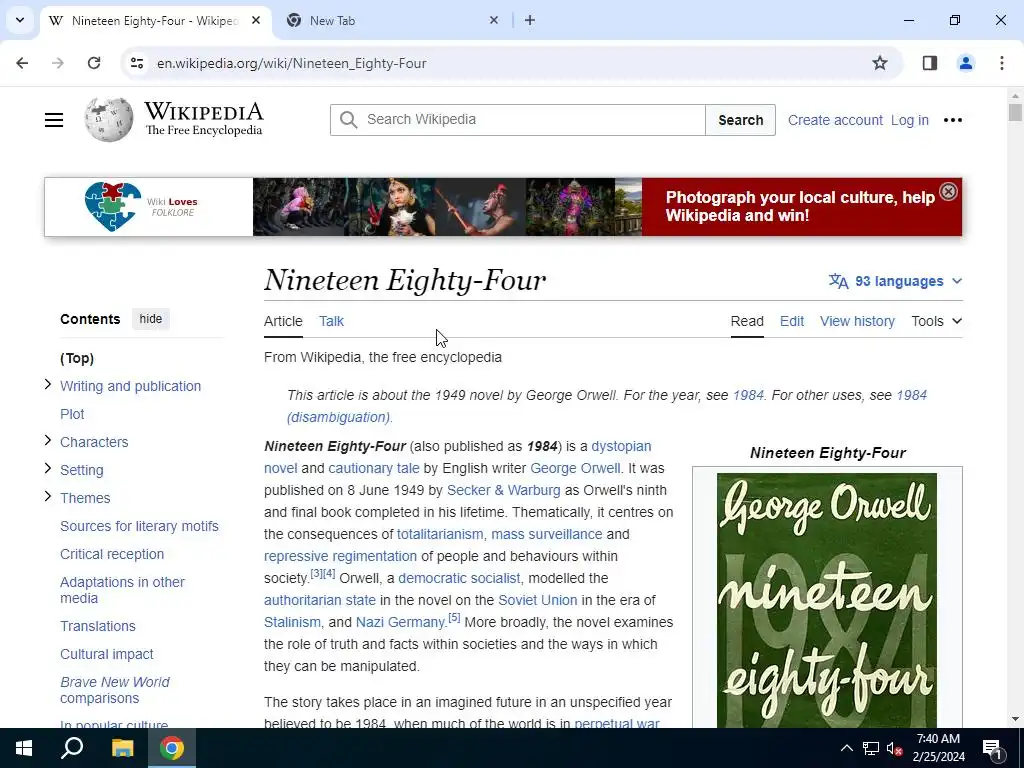The height and width of the screenshot is (768, 1024).
Task: Open File Explorer from taskbar
Action: click(122, 748)
